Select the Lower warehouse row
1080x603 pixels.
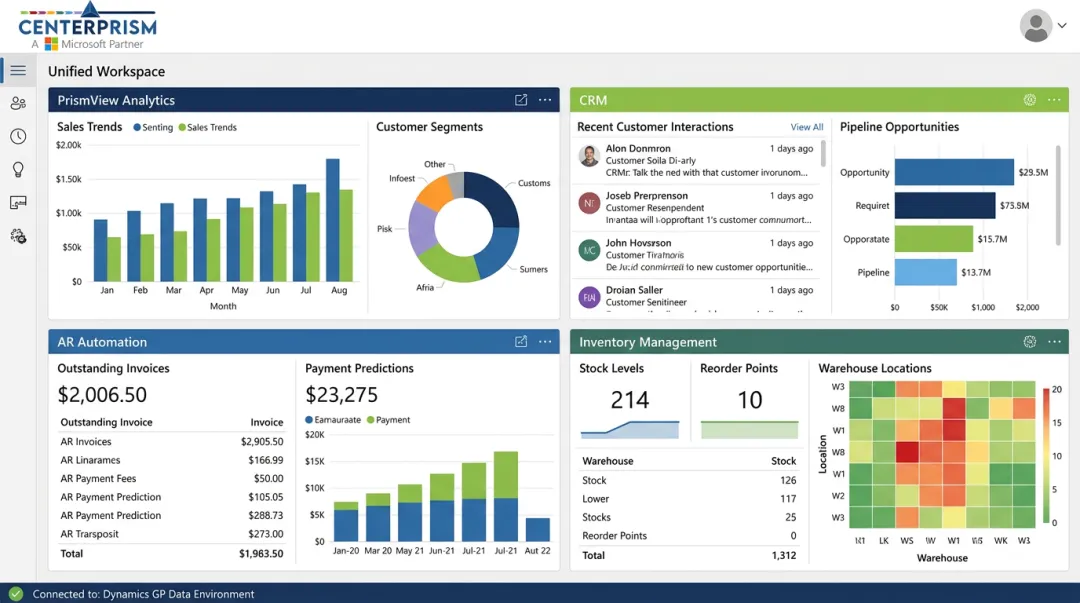click(689, 498)
